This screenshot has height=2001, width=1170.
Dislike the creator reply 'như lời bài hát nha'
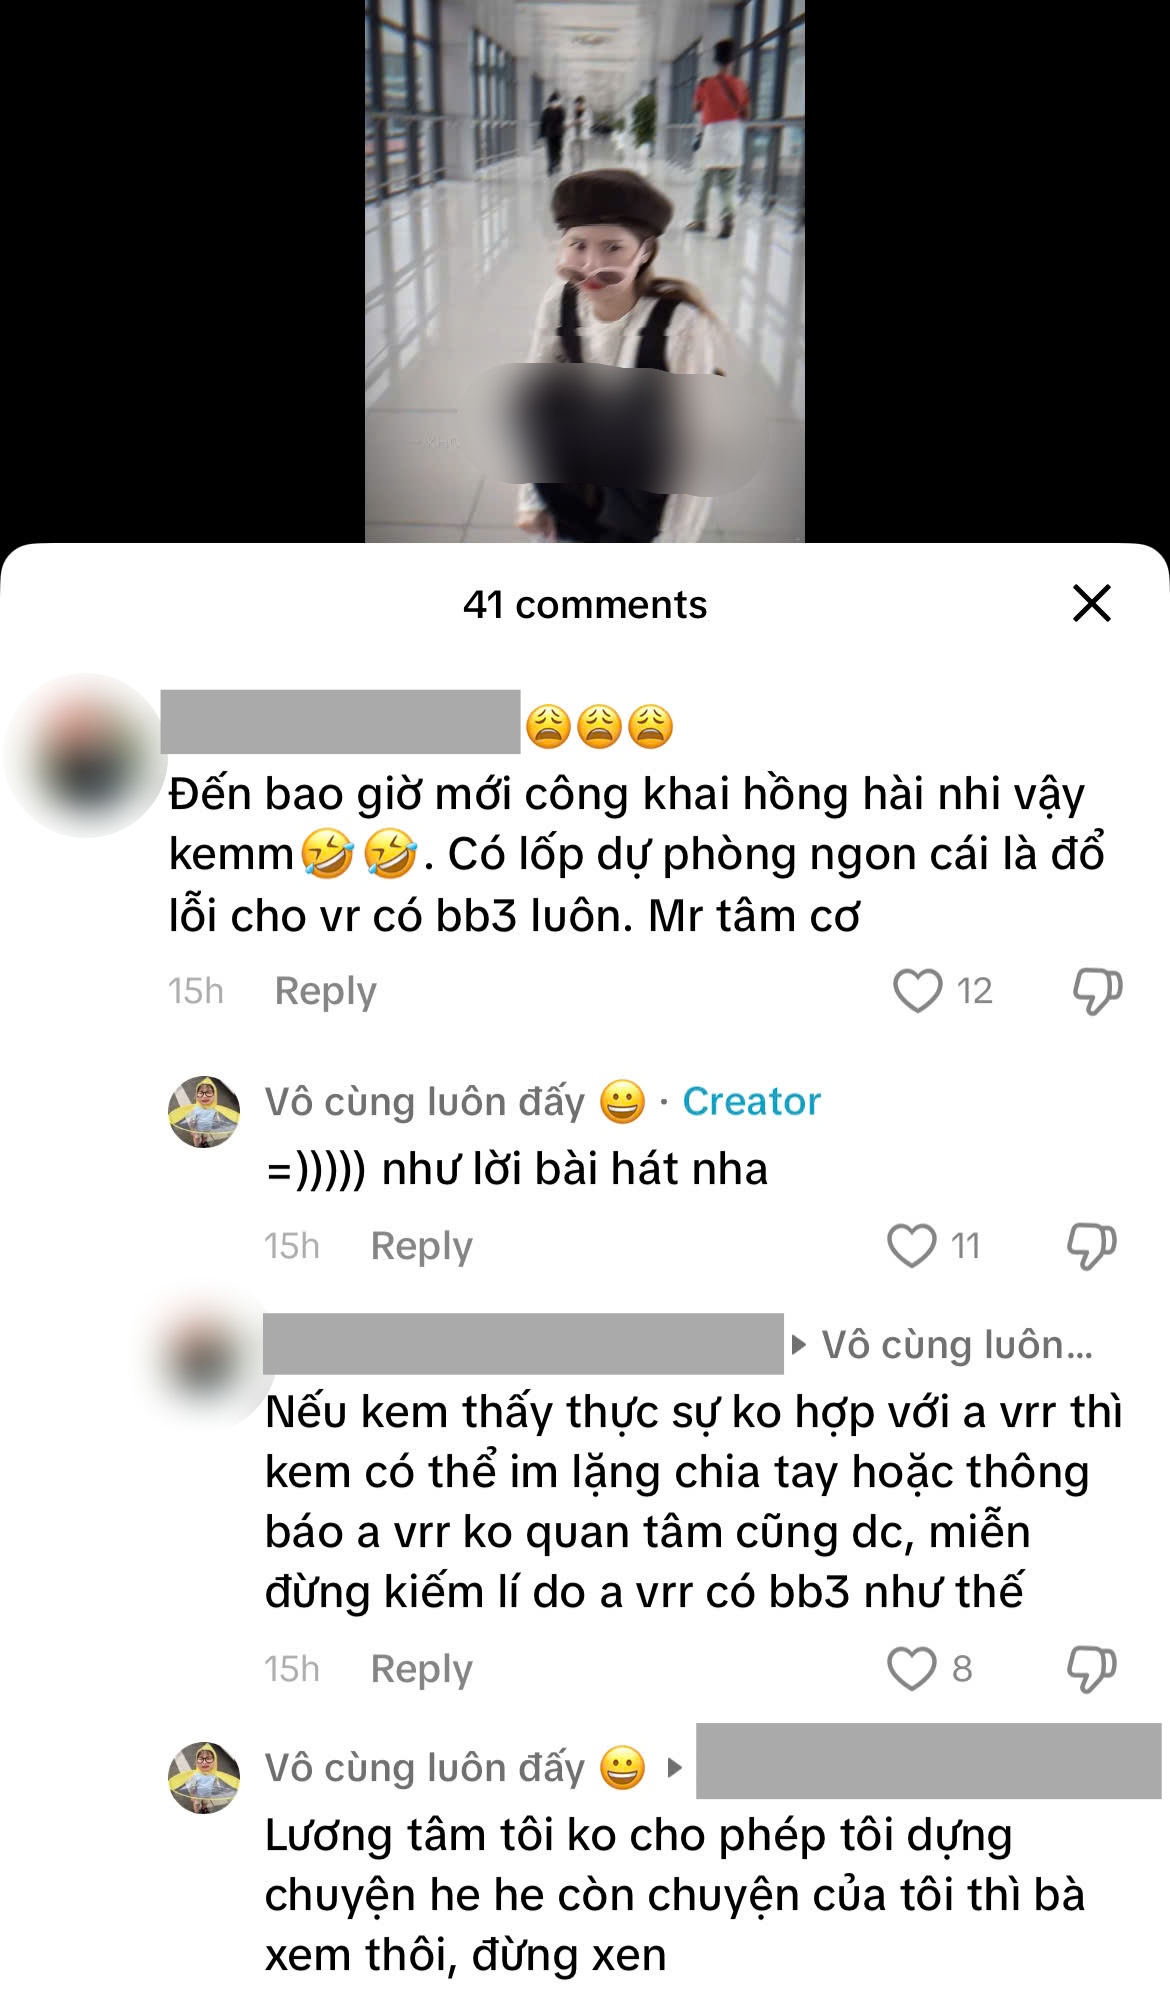[1091, 1246]
